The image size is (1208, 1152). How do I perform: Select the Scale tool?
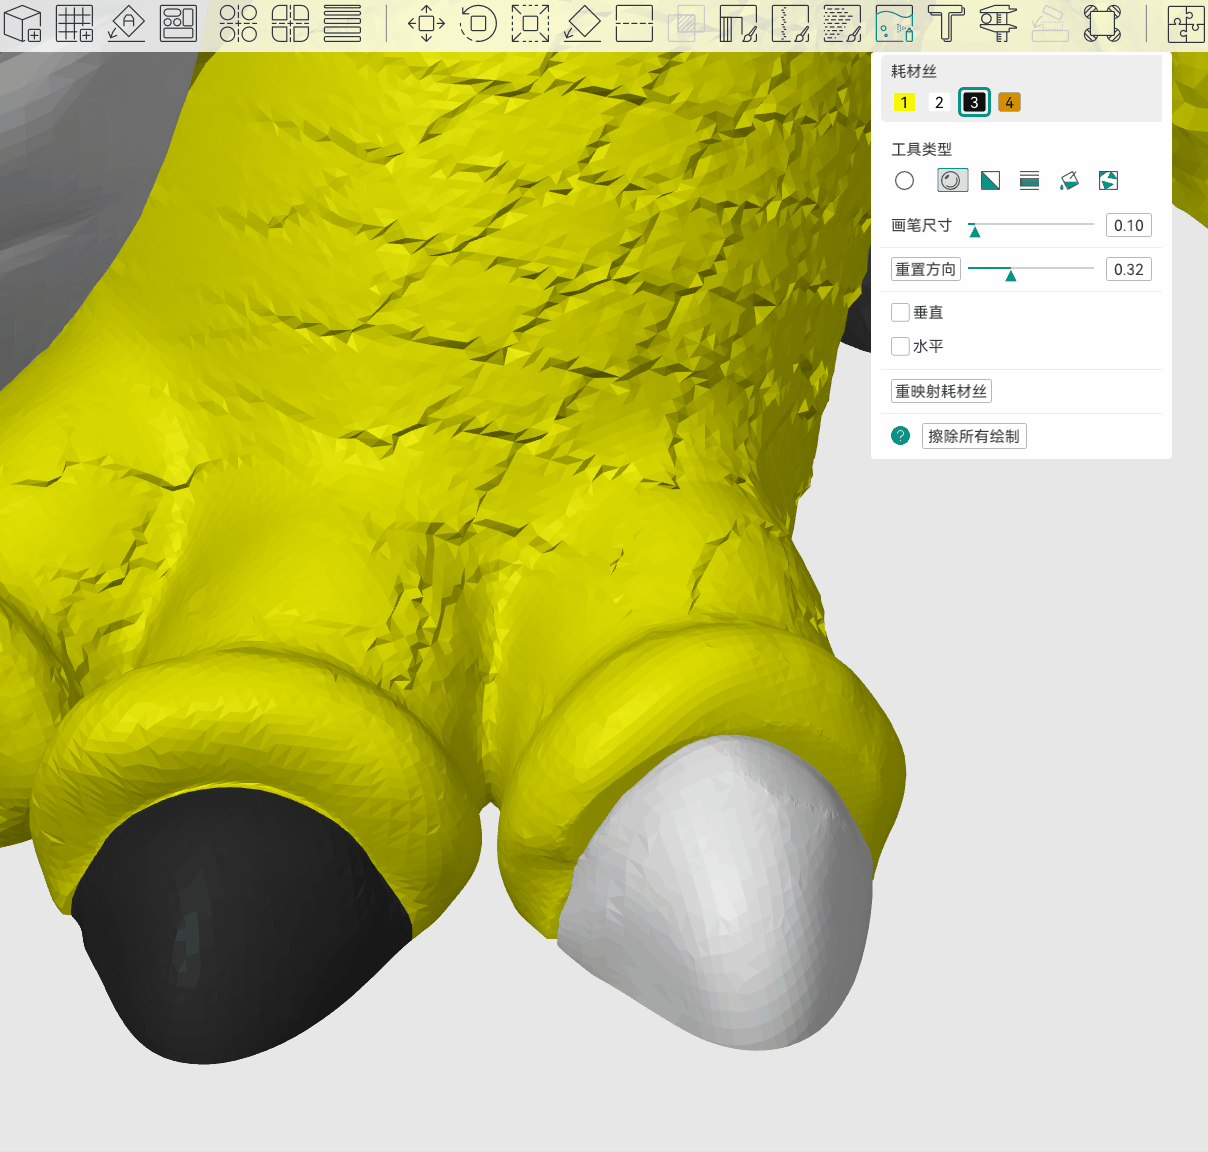pos(530,23)
